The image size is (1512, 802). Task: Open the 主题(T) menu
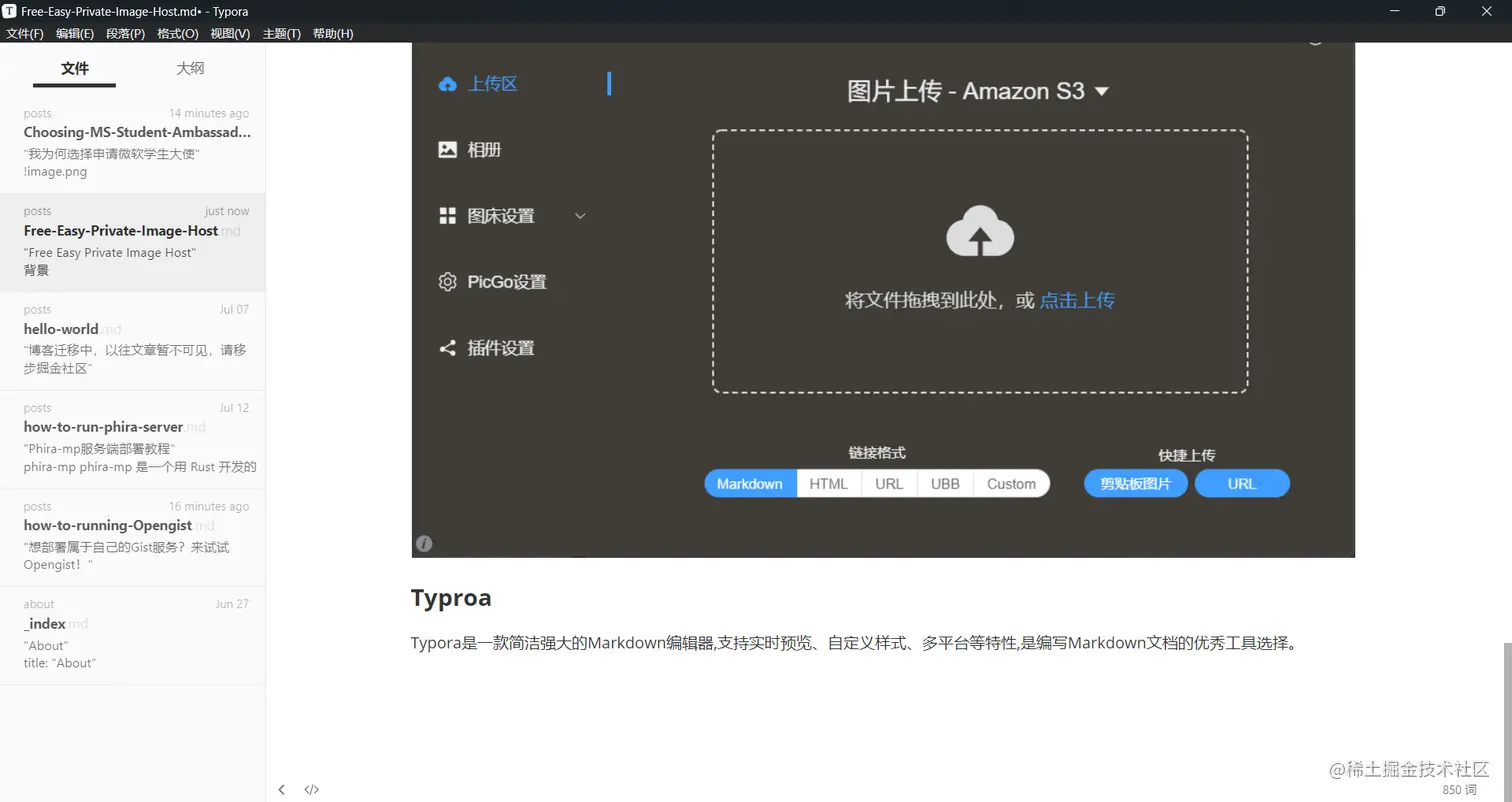[282, 33]
